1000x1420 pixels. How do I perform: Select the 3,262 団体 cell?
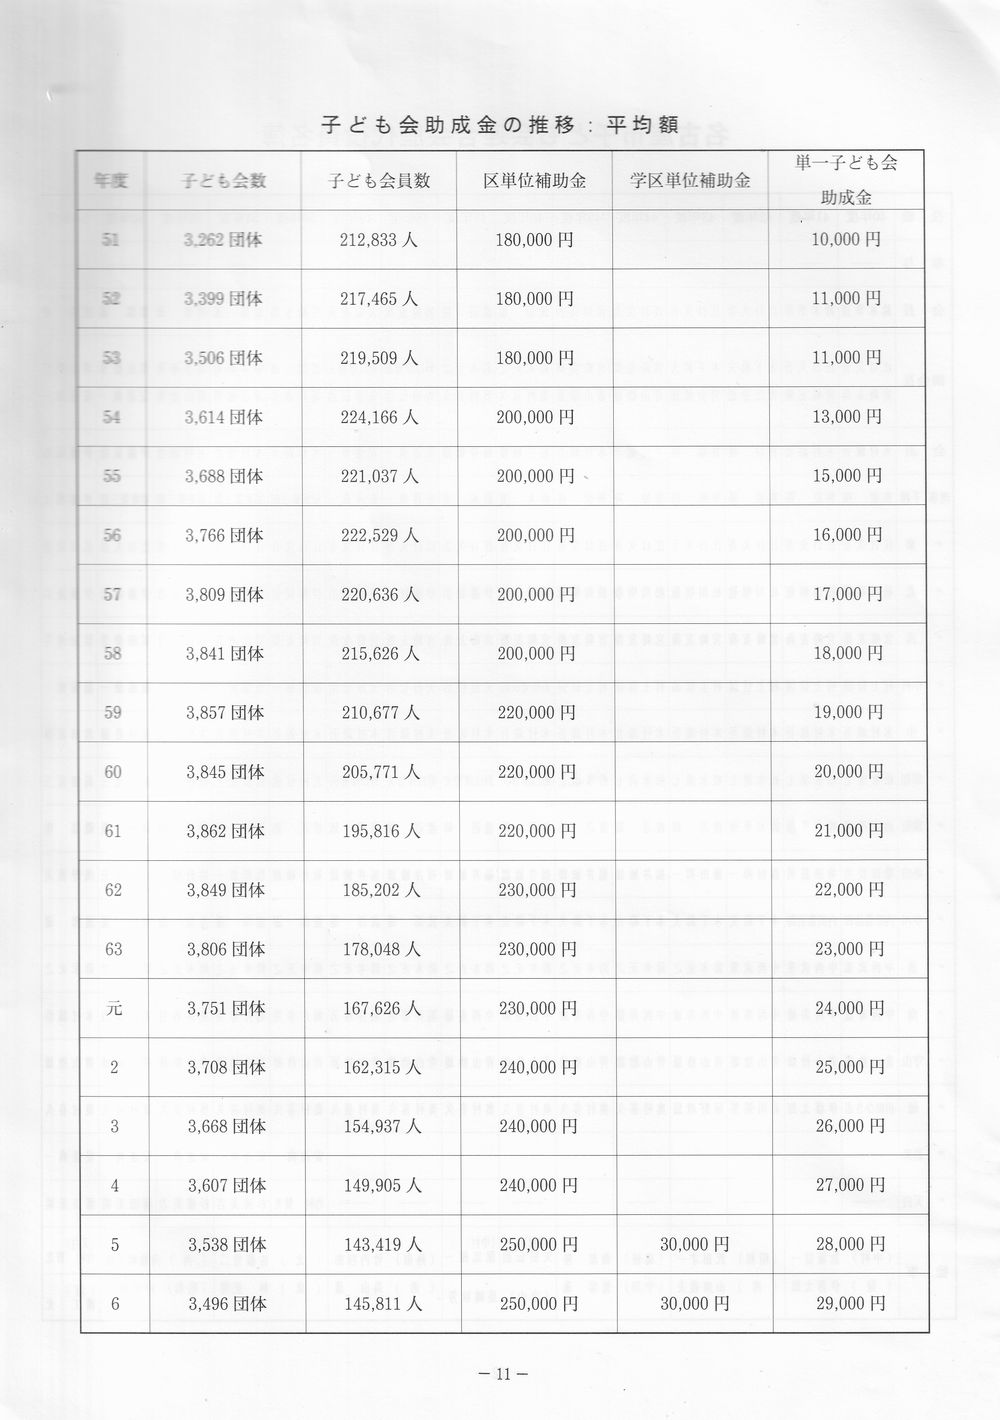[x=224, y=240]
